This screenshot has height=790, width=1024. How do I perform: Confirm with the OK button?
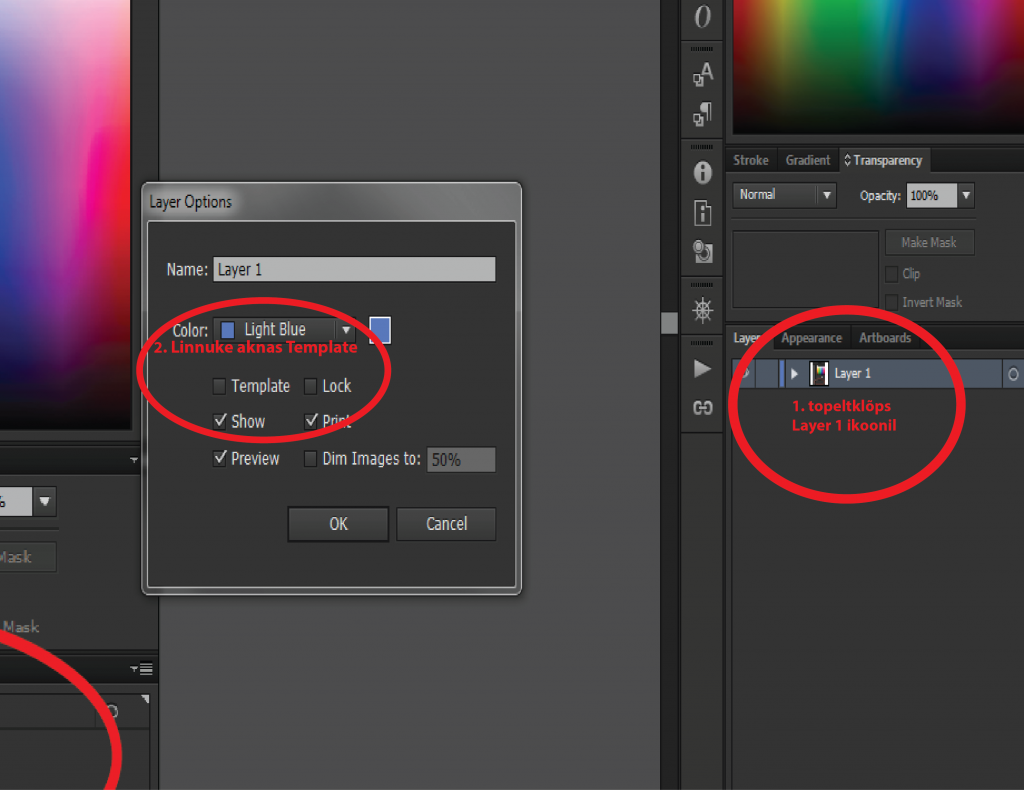pos(338,524)
